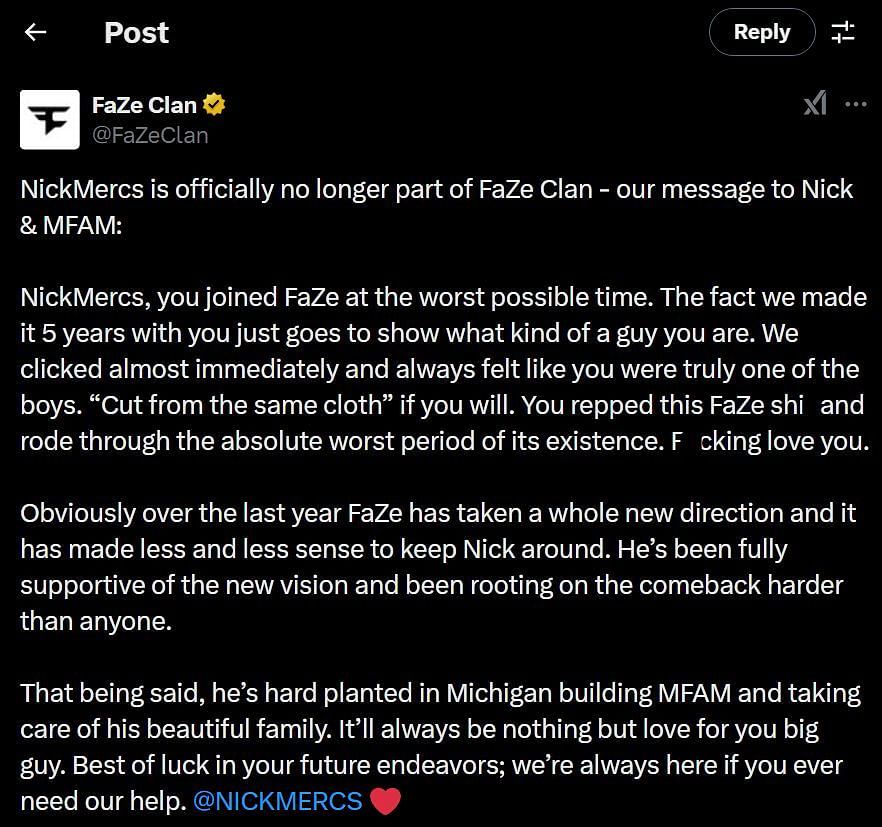Click the paragraph starting 'That being said'

[x=440, y=747]
